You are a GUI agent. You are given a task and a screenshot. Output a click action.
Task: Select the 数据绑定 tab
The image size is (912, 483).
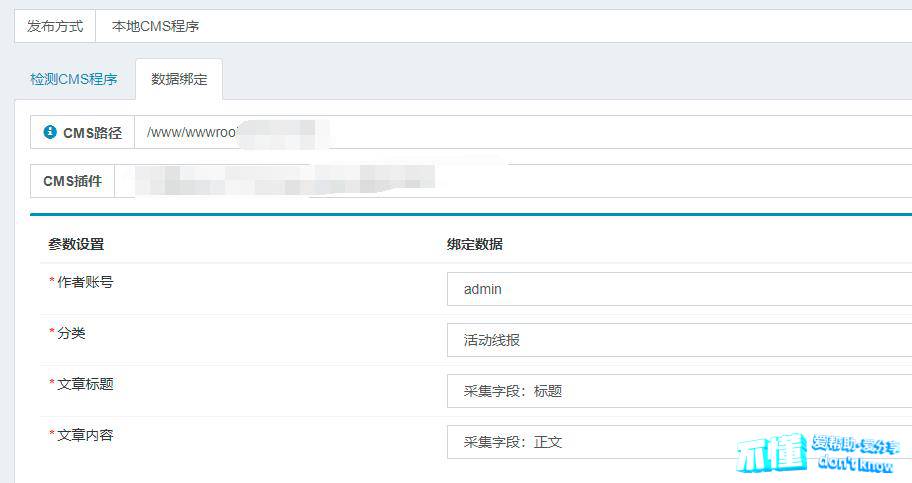(179, 79)
